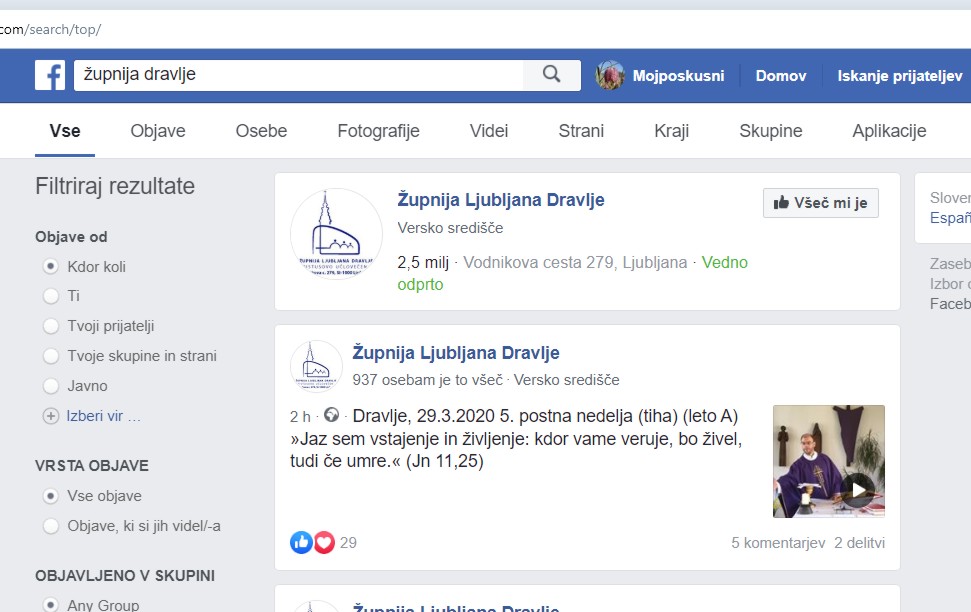Click the plus icon beside Izberi vir
The image size is (971, 612).
coord(51,416)
